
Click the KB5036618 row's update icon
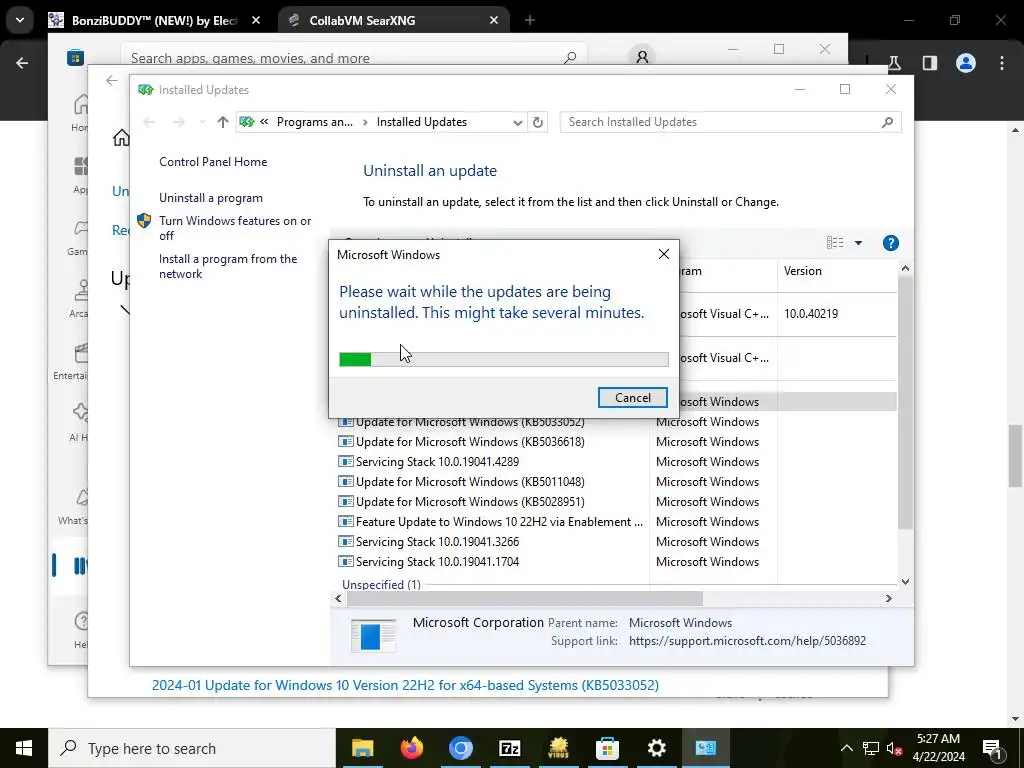click(x=345, y=442)
